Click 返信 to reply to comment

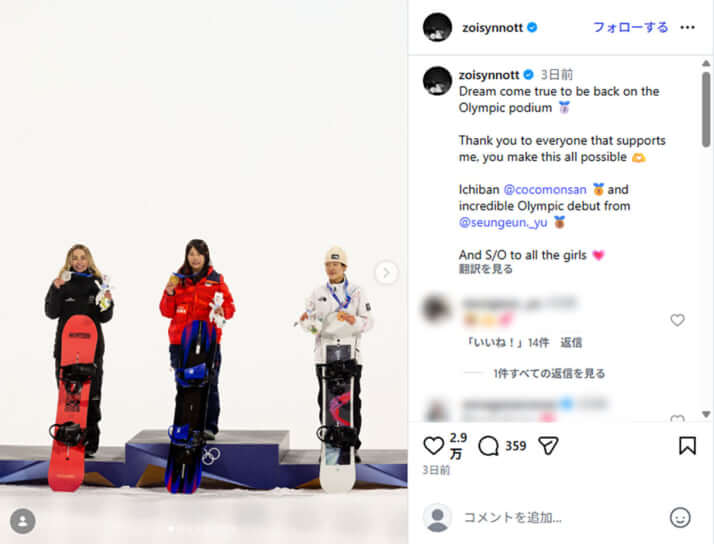(x=571, y=342)
